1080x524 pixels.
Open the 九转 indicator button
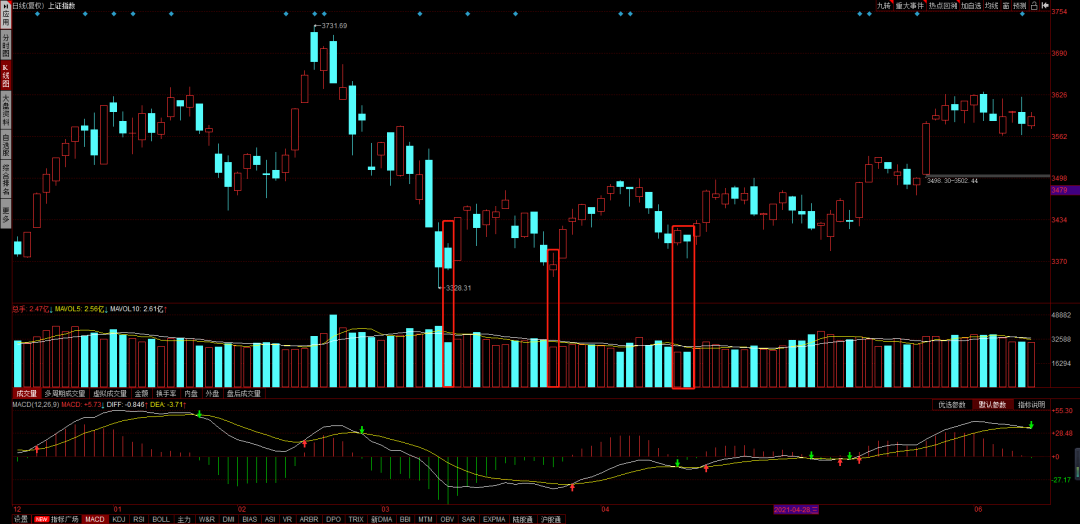[884, 6]
